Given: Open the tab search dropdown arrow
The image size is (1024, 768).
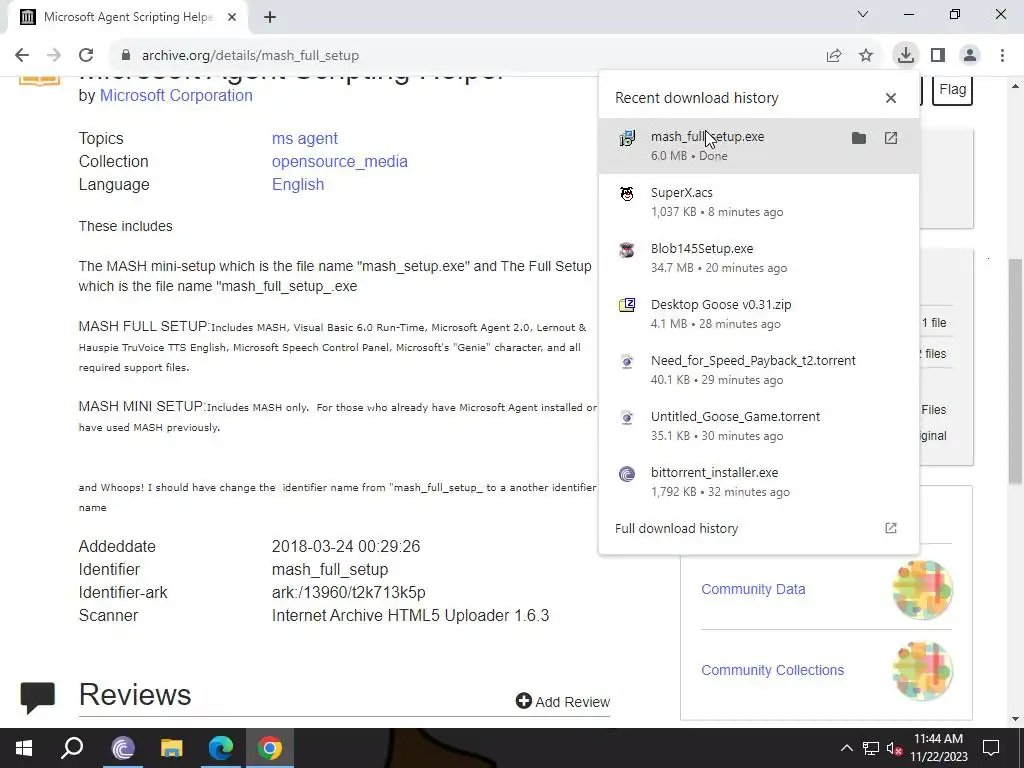Looking at the screenshot, I should 863,14.
